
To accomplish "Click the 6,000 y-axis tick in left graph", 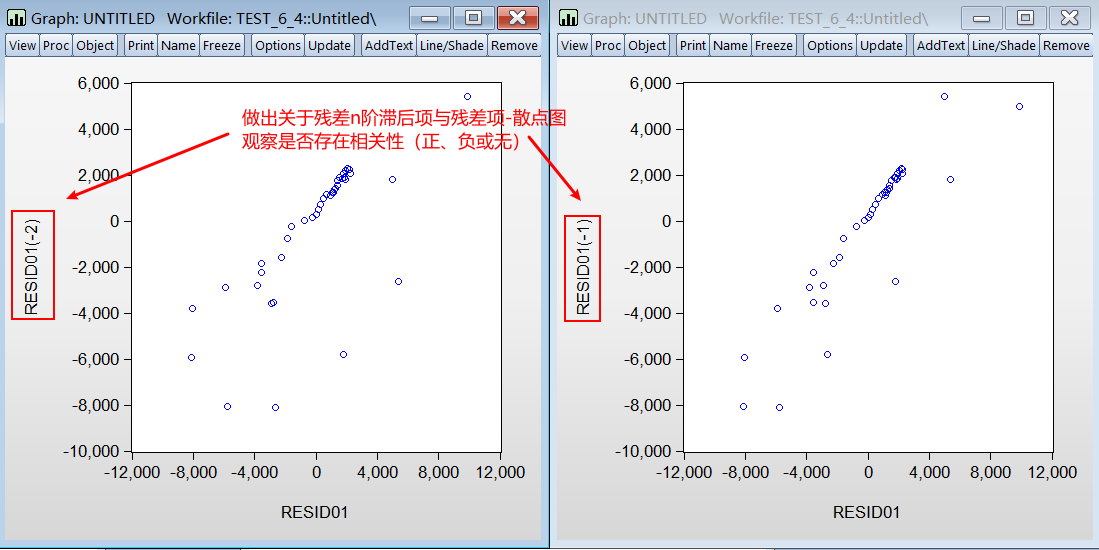I will [x=98, y=83].
